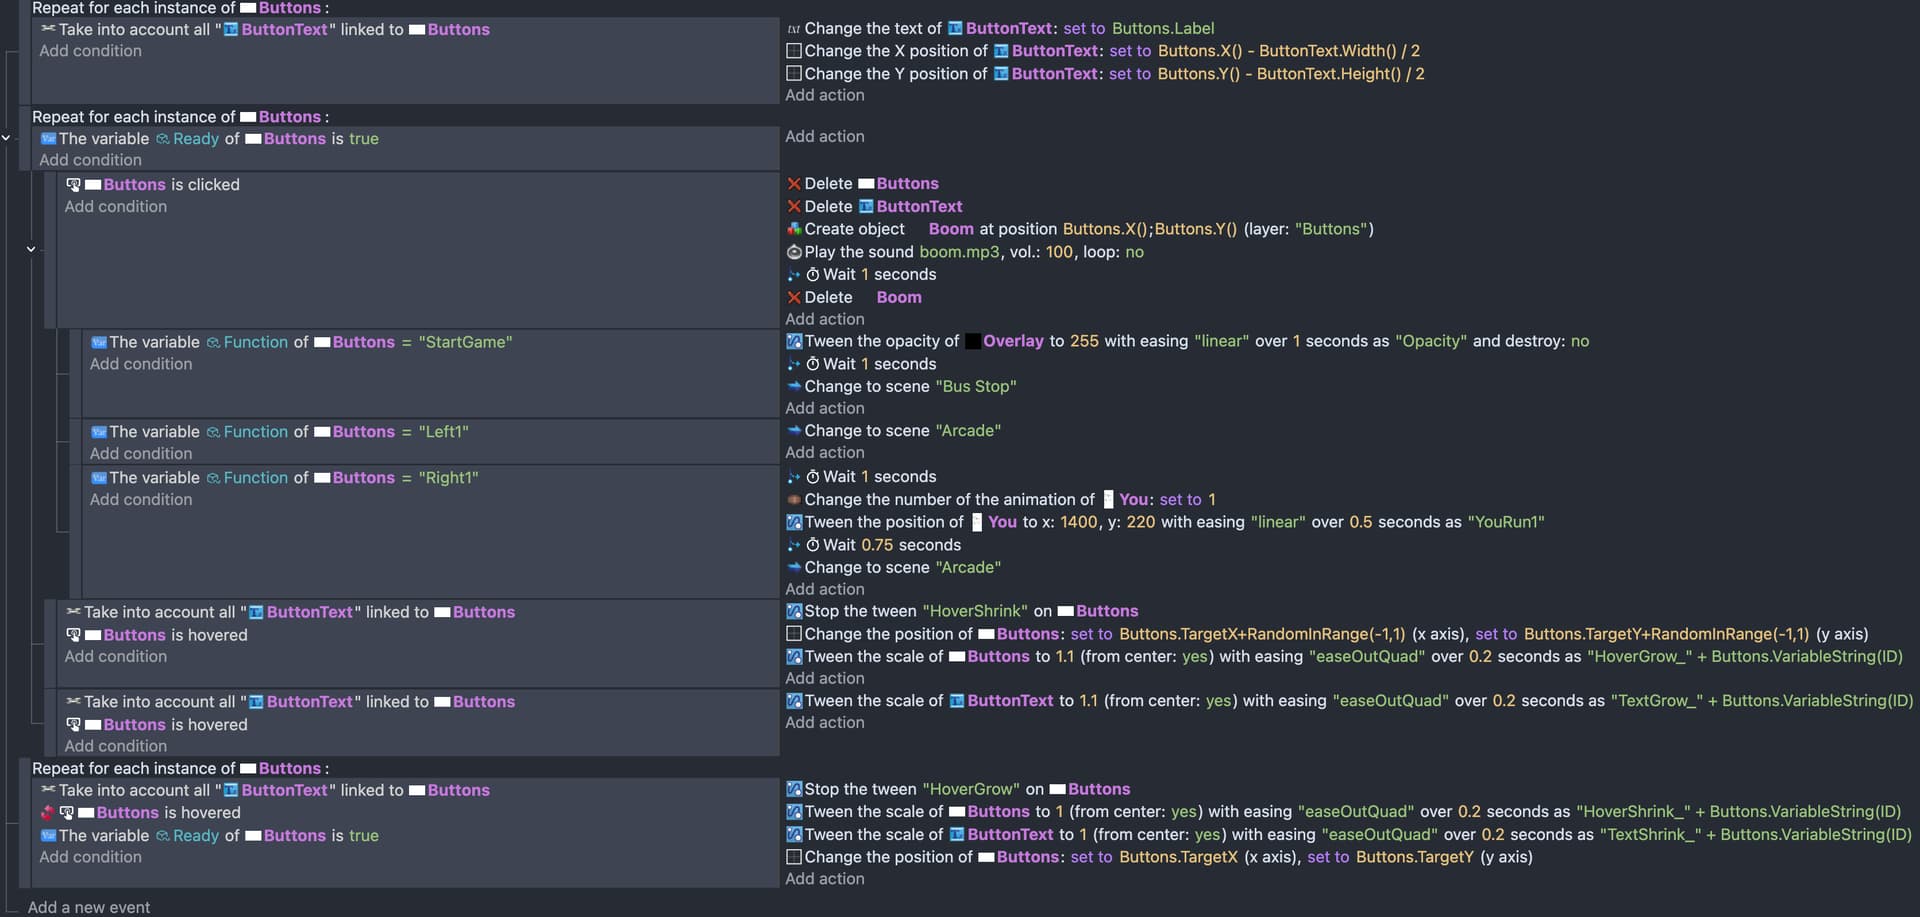Click the arrow icon for Change to scene "Bus Stop"
1920x917 pixels.
pos(794,386)
